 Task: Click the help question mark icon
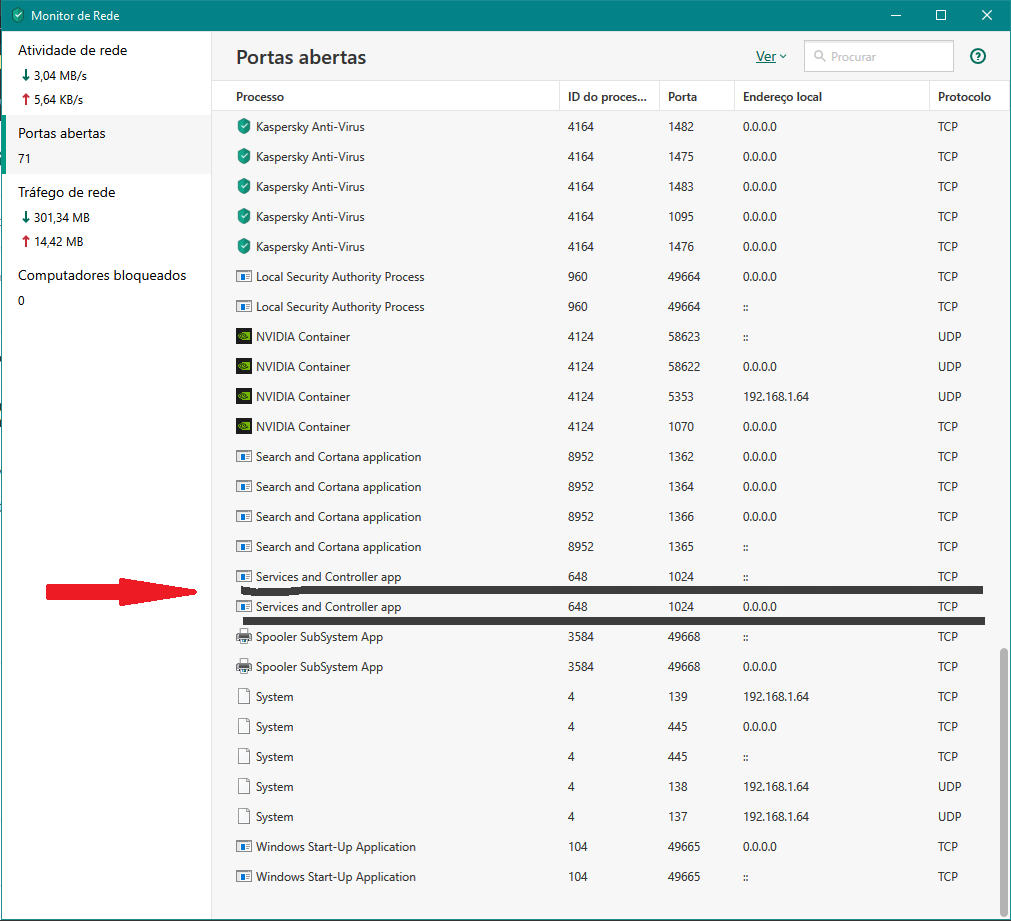click(978, 57)
